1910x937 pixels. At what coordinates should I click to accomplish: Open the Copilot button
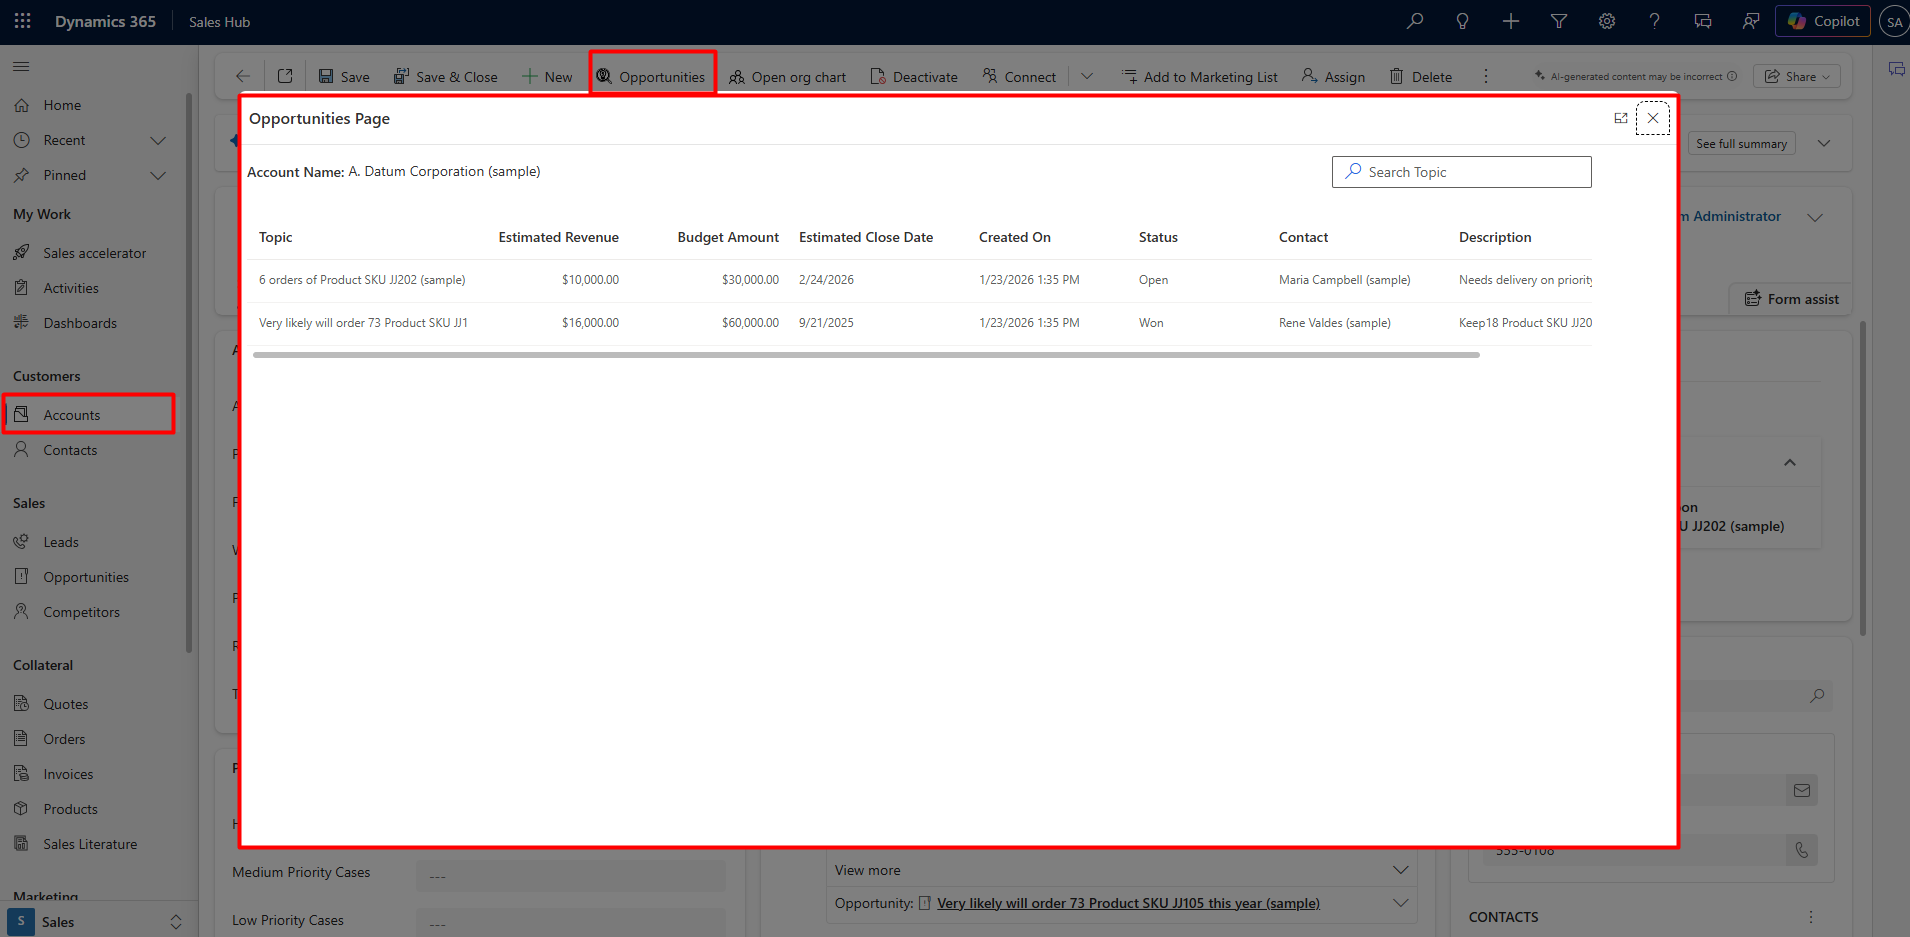click(1822, 21)
